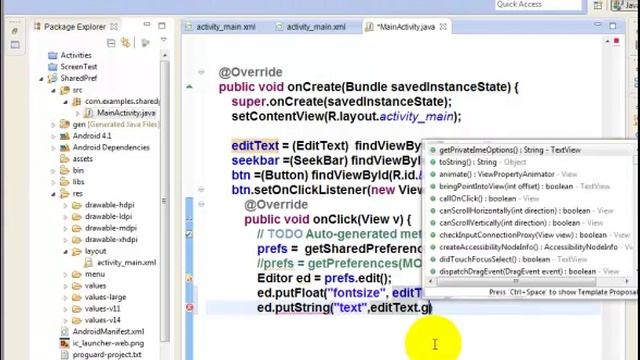Minimize the Package Explorer panel
The height and width of the screenshot is (360, 640).
coord(147,25)
